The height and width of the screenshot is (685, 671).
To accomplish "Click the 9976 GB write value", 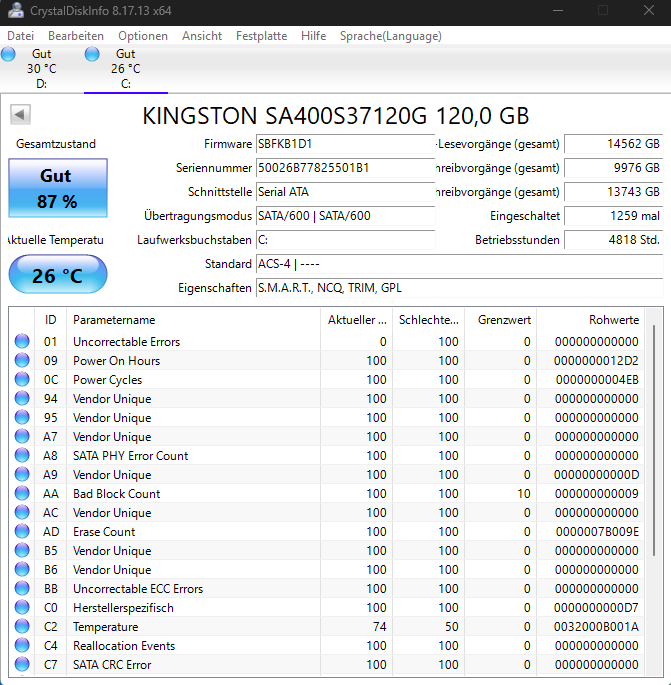I will [x=613, y=168].
